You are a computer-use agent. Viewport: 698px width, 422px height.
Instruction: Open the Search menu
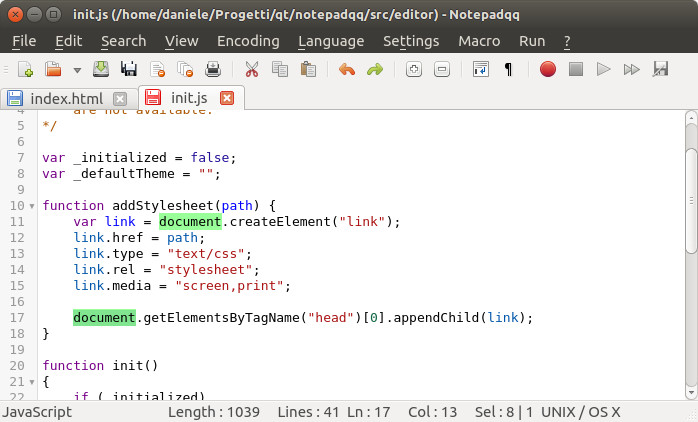tap(123, 41)
